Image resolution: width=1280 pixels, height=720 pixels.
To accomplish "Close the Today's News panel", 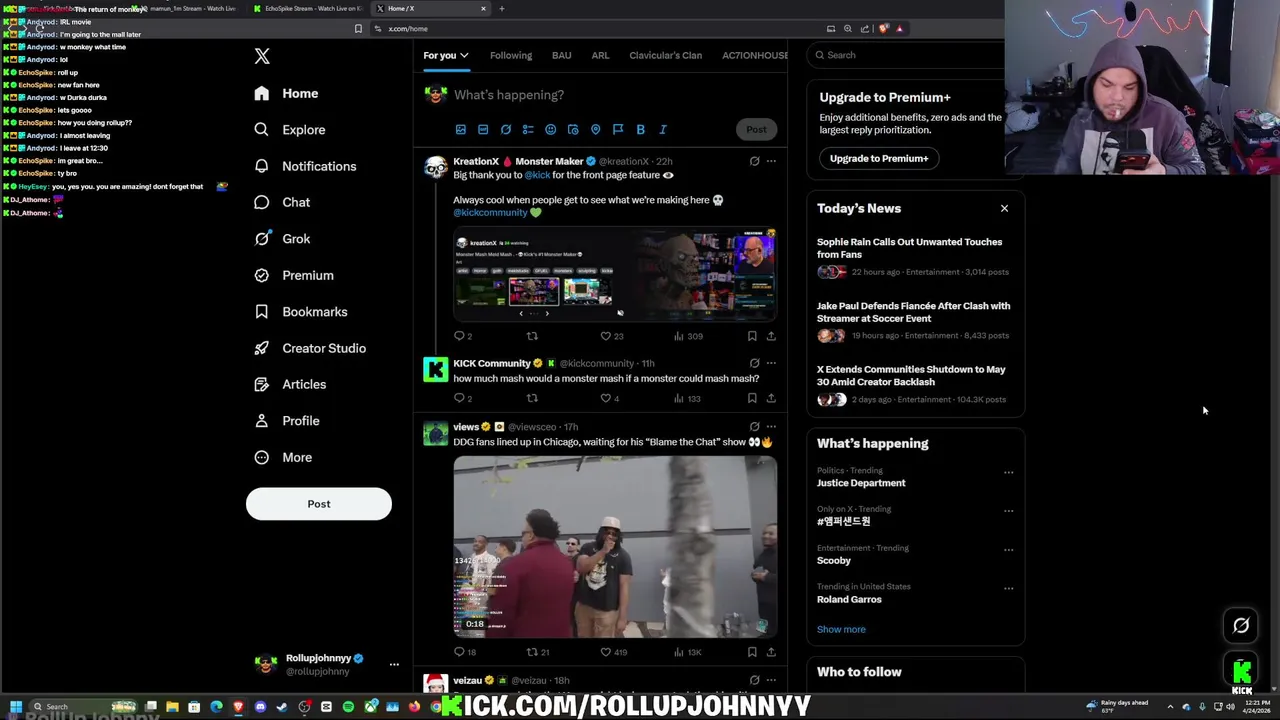I will [1004, 208].
